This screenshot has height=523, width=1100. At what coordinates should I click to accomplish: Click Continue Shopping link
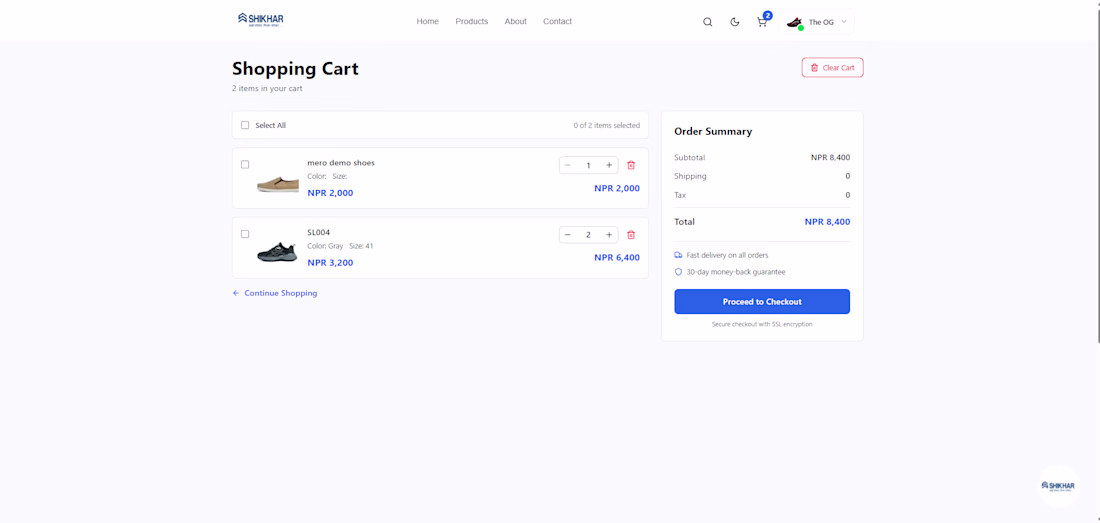(x=275, y=293)
